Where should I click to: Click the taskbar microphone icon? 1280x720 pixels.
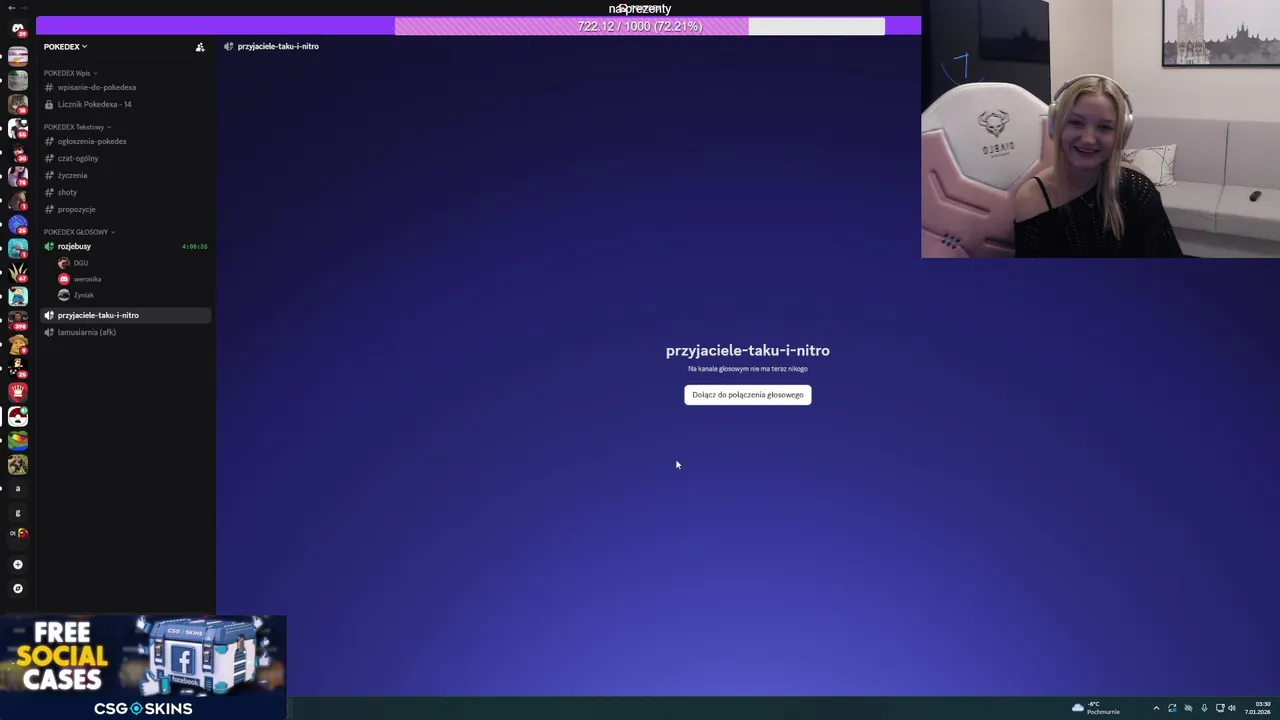click(1204, 708)
